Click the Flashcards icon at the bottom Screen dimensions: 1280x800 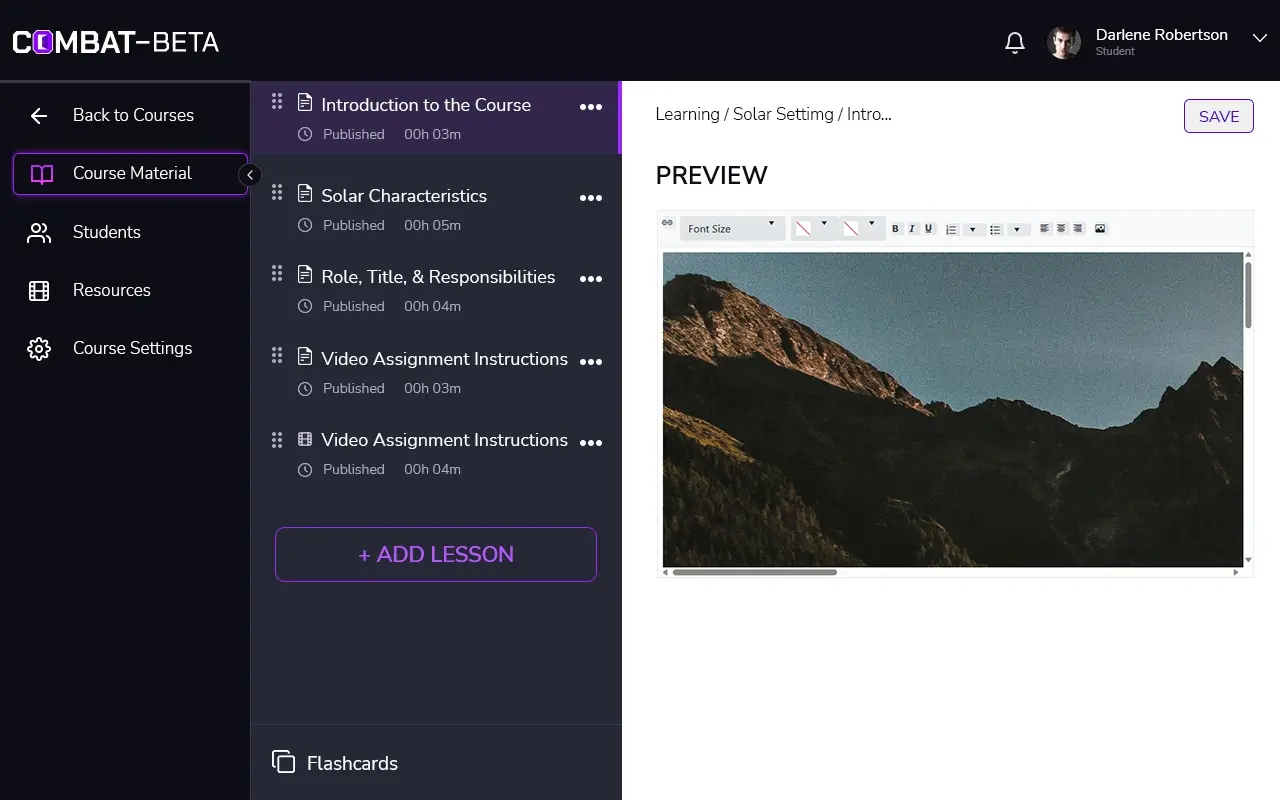pos(283,762)
